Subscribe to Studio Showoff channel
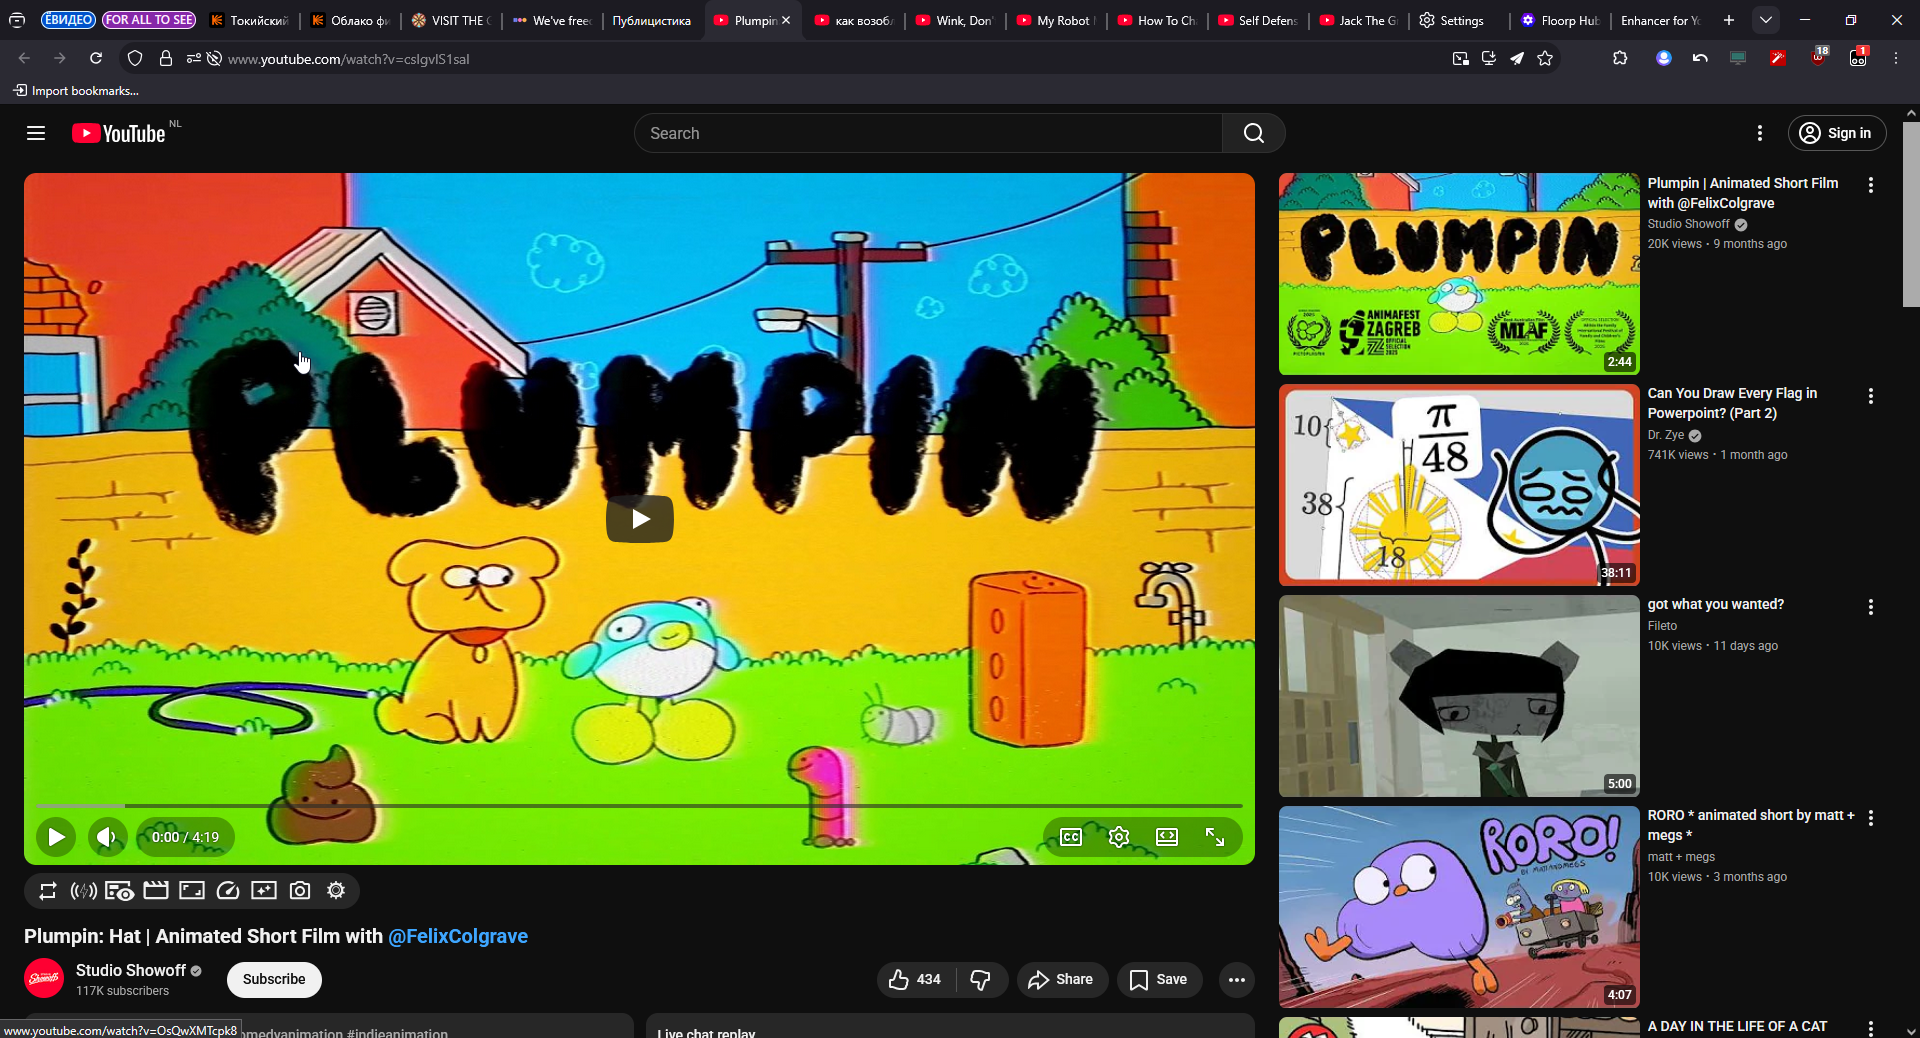The width and height of the screenshot is (1920, 1038). (x=274, y=980)
